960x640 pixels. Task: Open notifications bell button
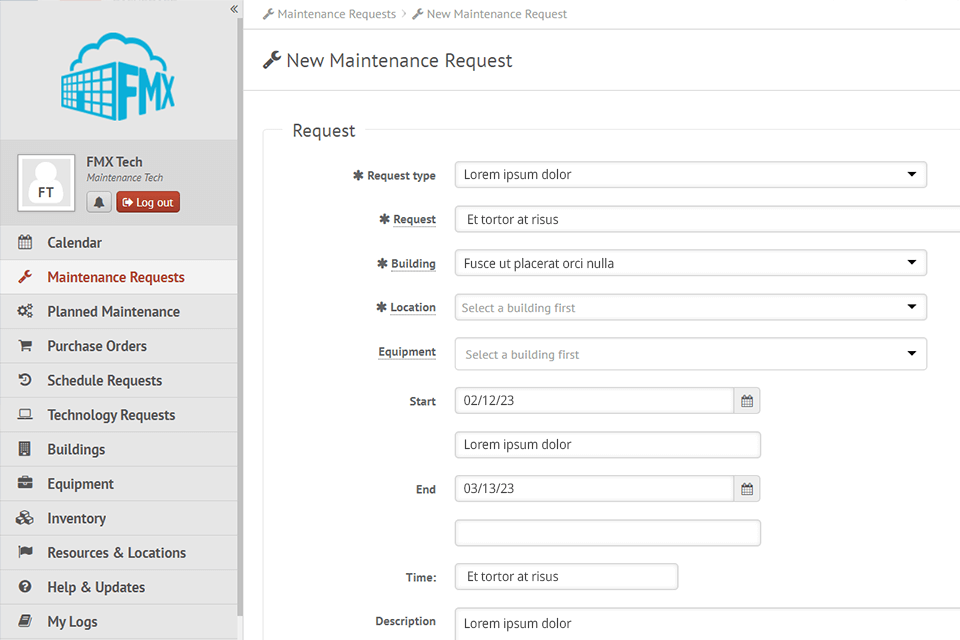(x=99, y=202)
